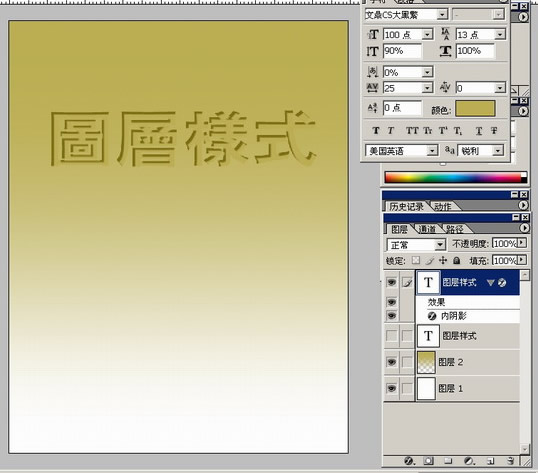Toggle lock image pixels brush icon

[430, 261]
